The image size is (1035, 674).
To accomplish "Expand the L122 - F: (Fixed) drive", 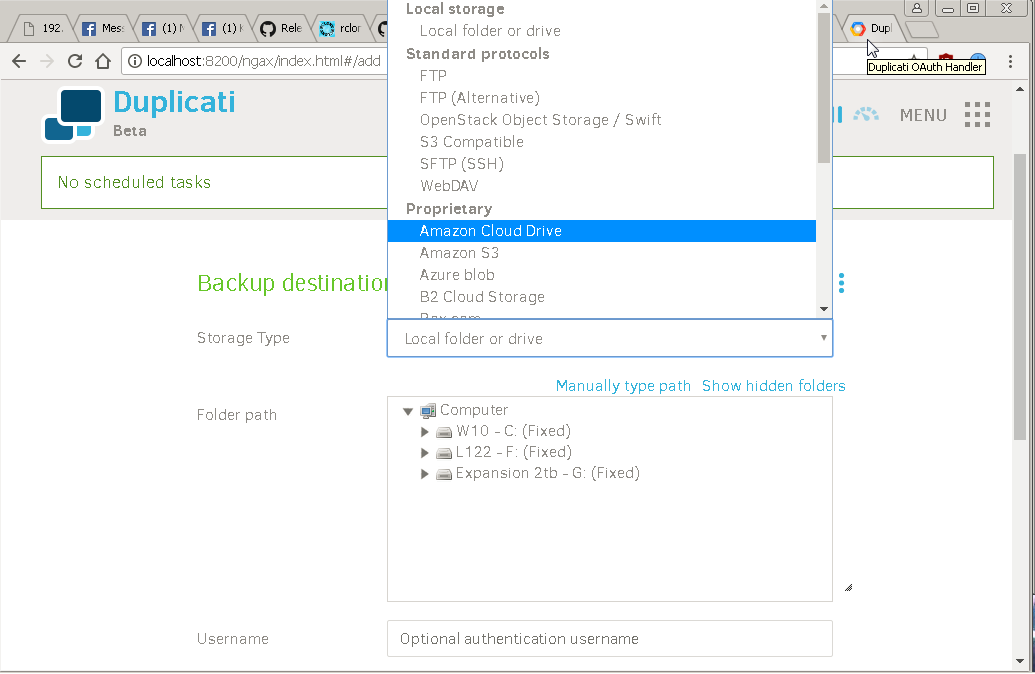I will point(425,453).
